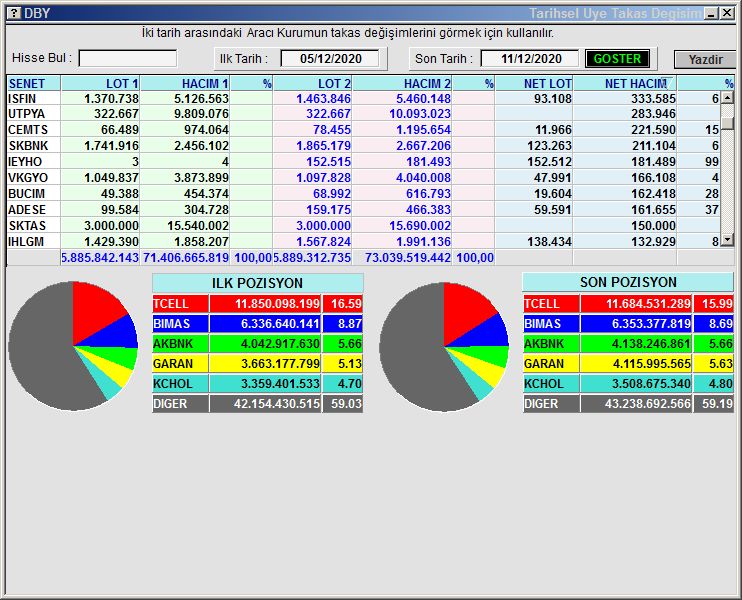
Task: Click KCHOL in ILK POZISYON legend
Action: (180, 384)
